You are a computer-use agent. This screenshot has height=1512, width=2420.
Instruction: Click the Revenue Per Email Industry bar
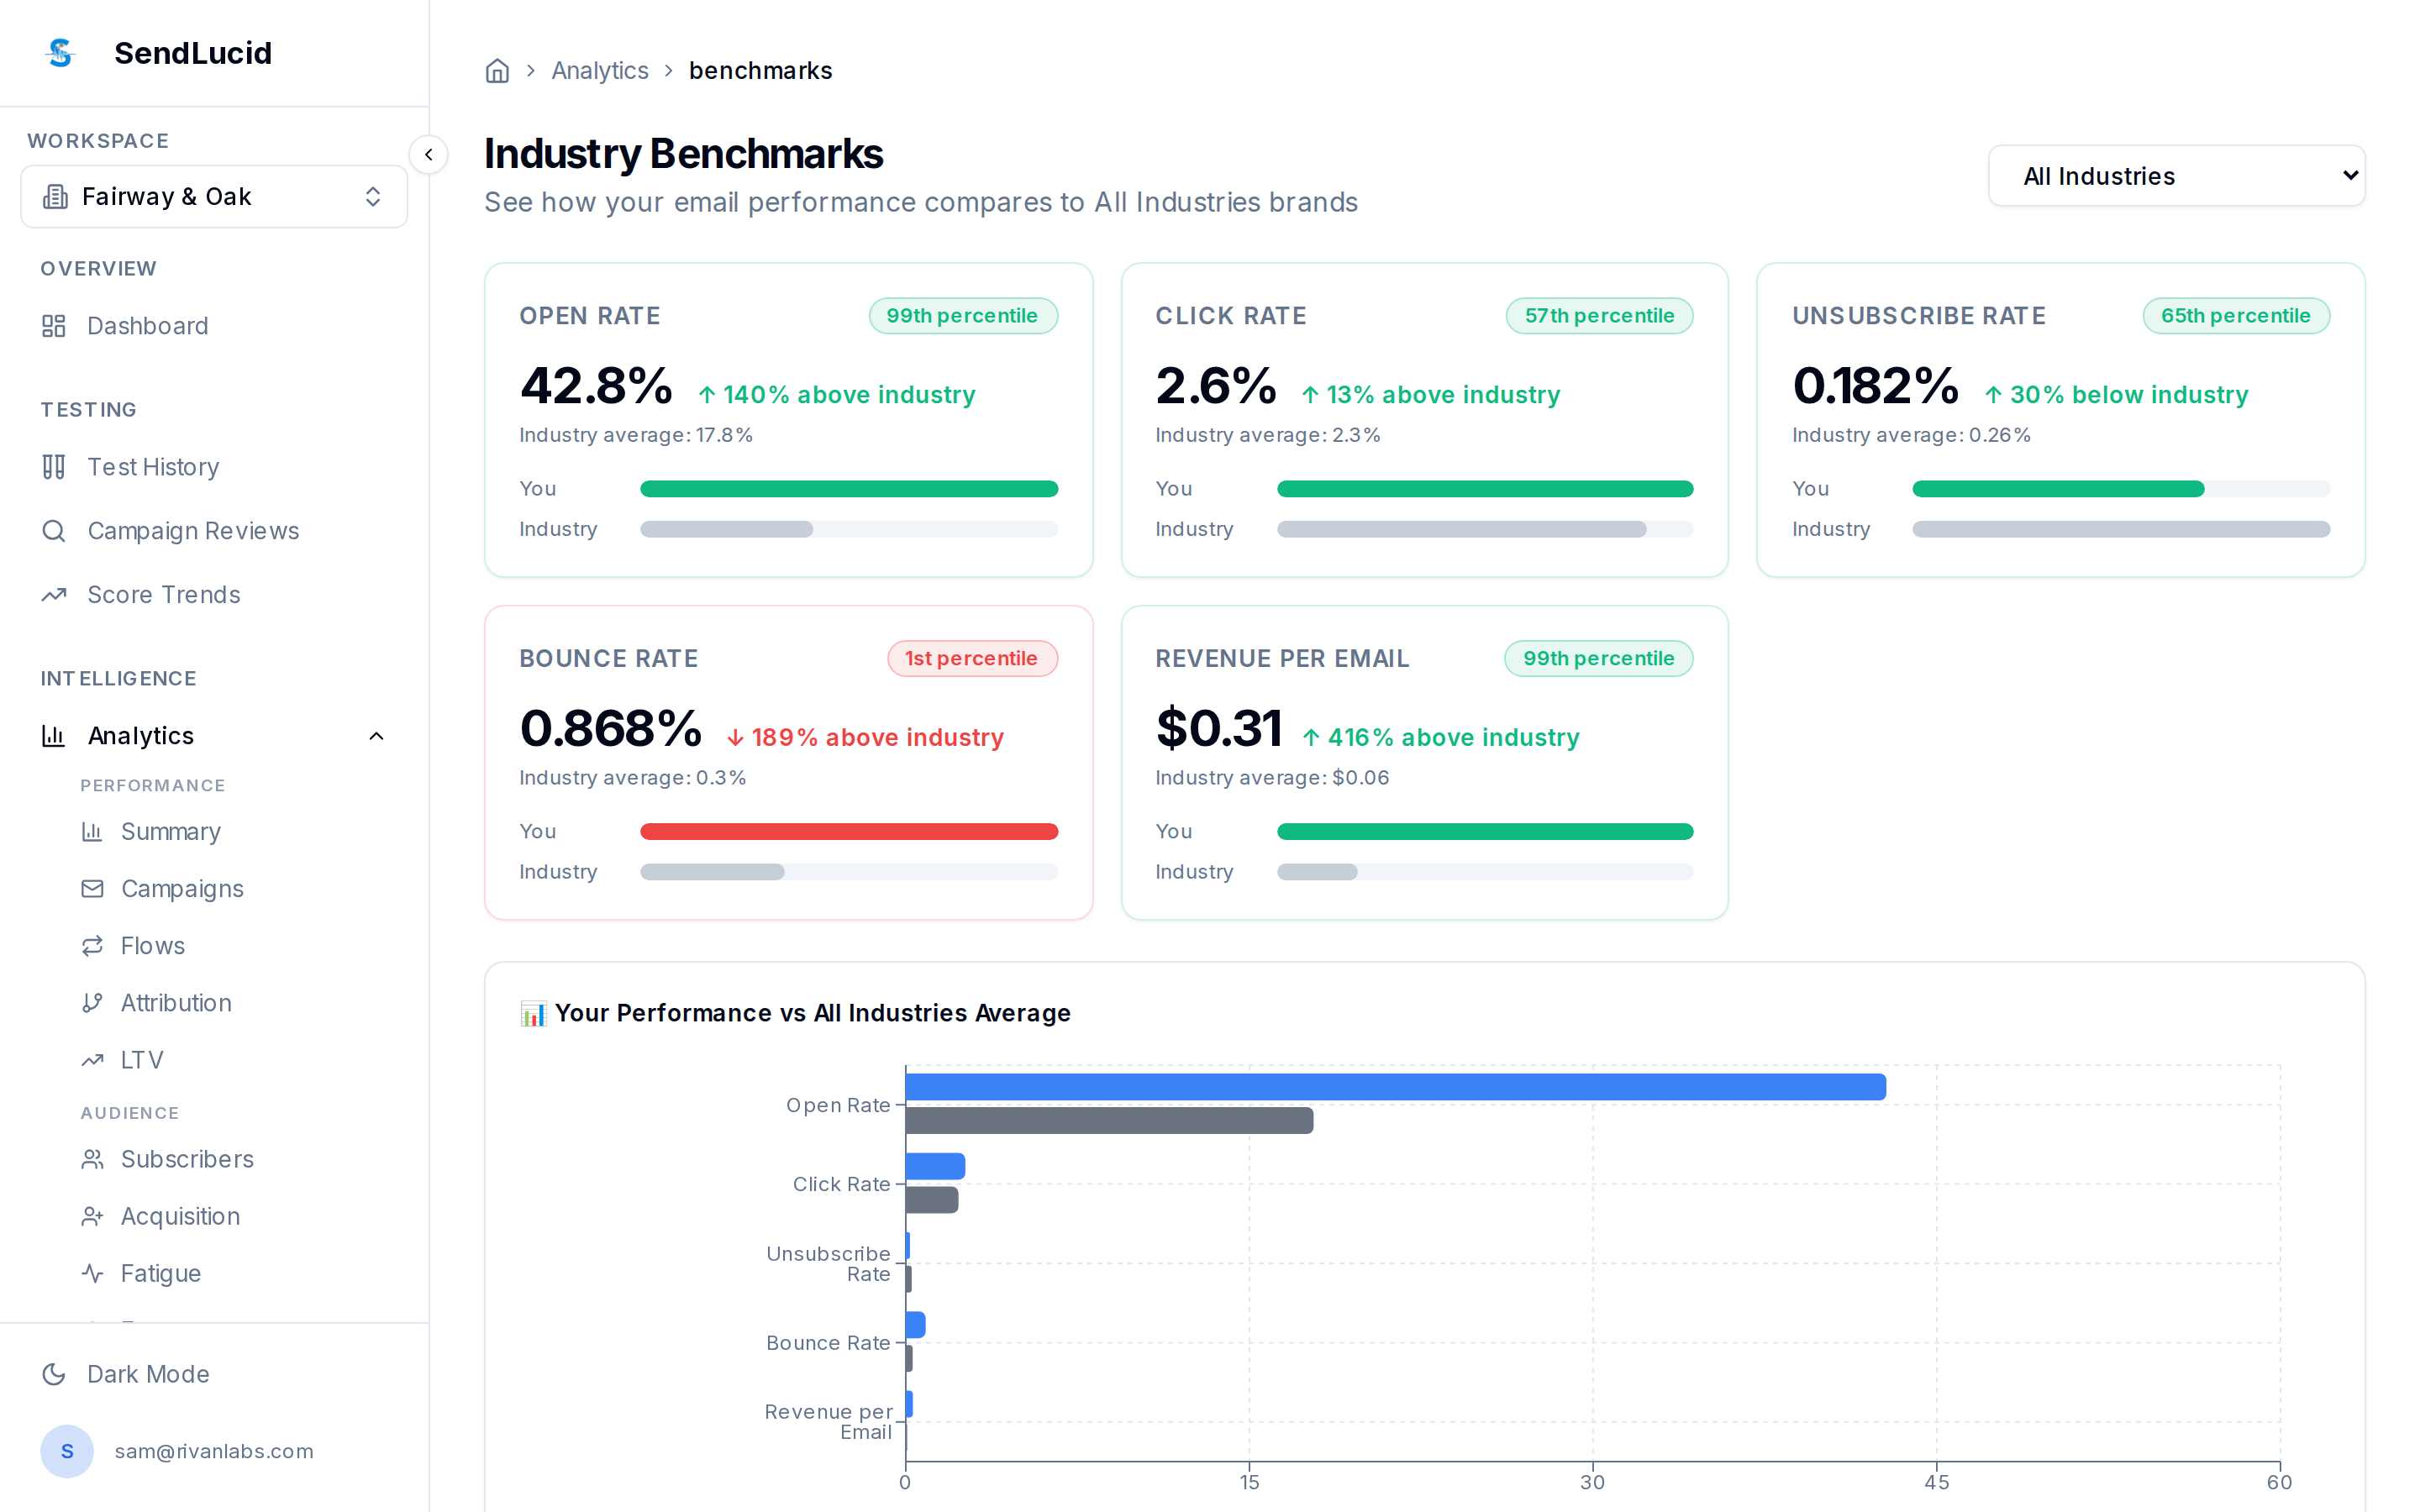point(1317,872)
